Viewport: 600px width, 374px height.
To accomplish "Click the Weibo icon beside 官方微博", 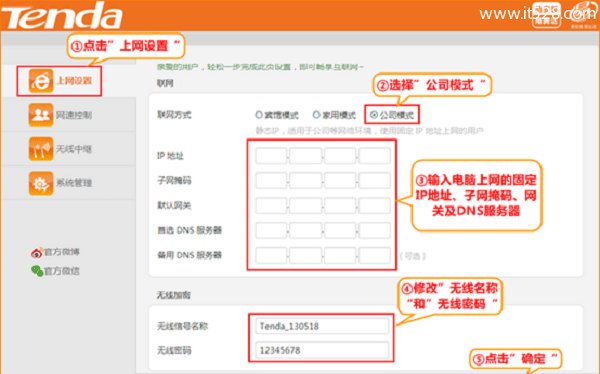I will (x=37, y=252).
